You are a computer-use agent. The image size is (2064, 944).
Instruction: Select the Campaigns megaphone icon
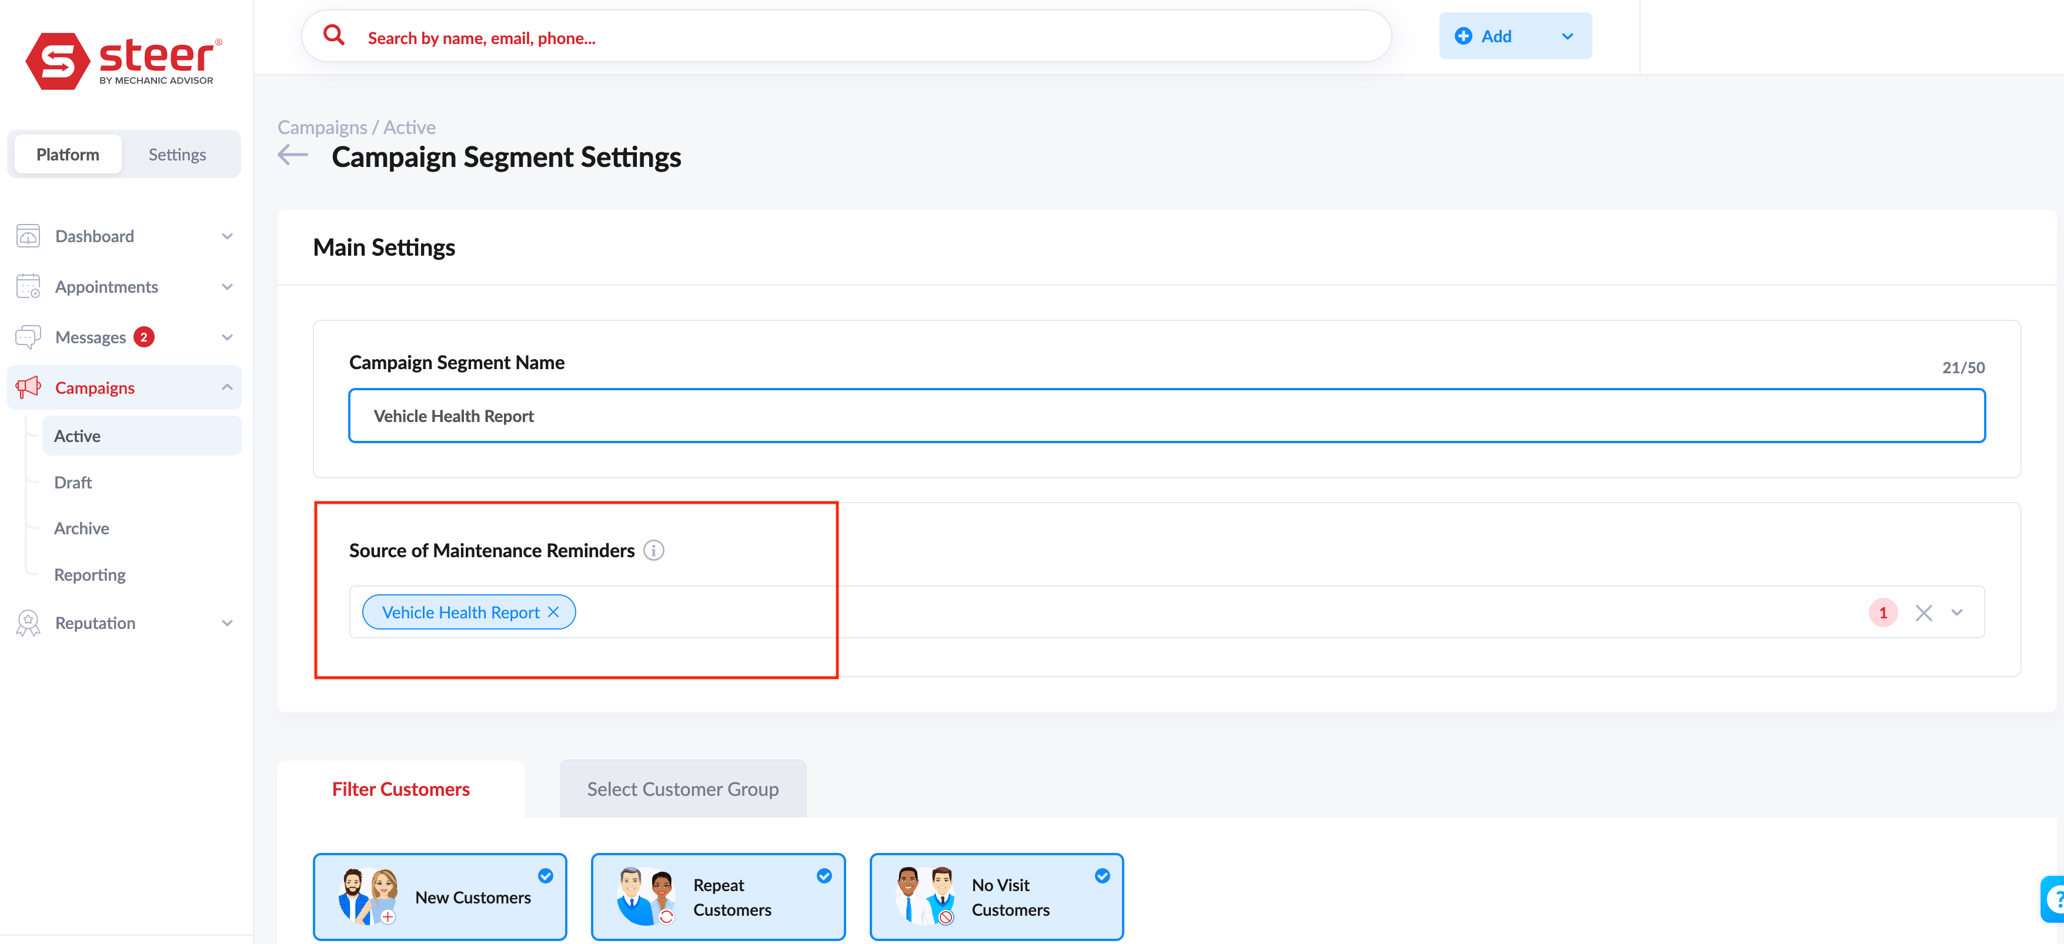[28, 387]
